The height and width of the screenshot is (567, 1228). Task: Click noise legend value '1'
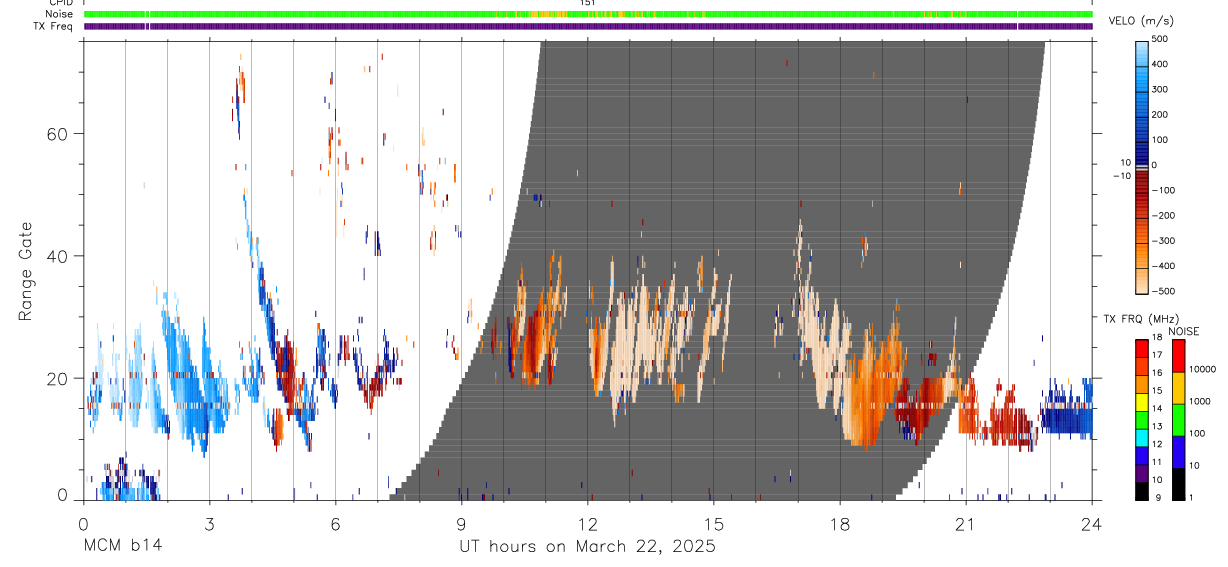coord(1192,497)
